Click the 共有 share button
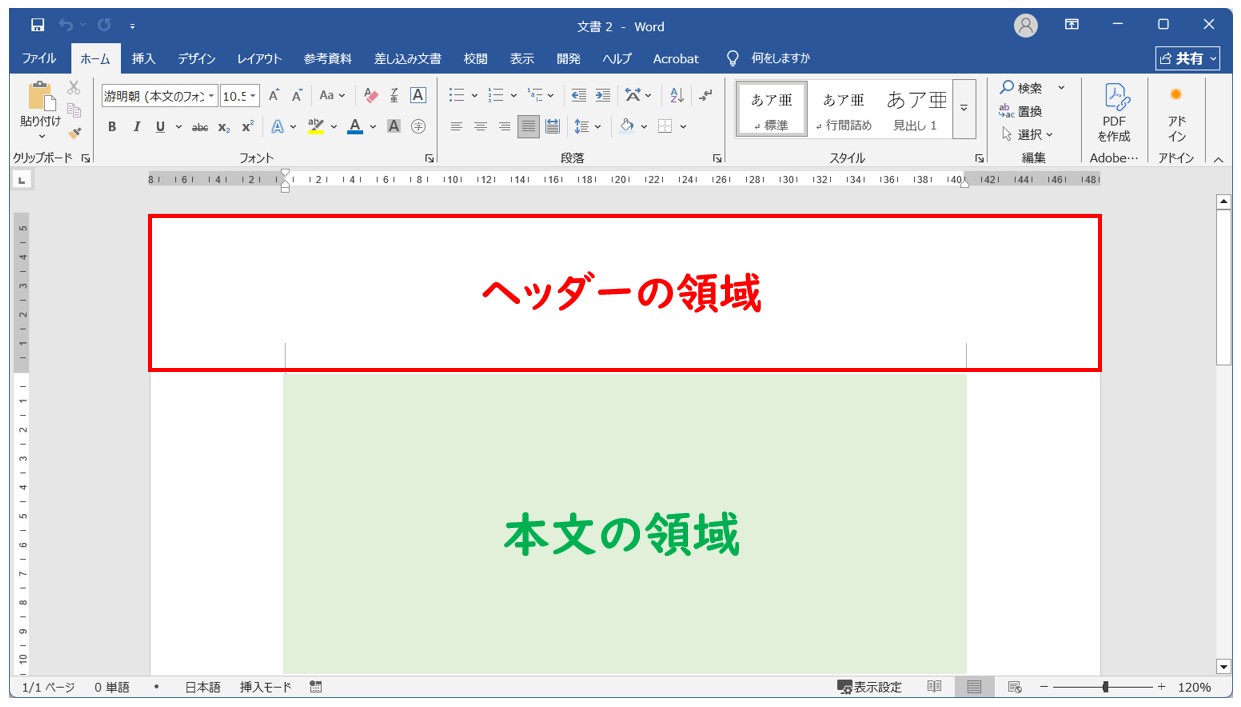The height and width of the screenshot is (707, 1241). click(1188, 59)
